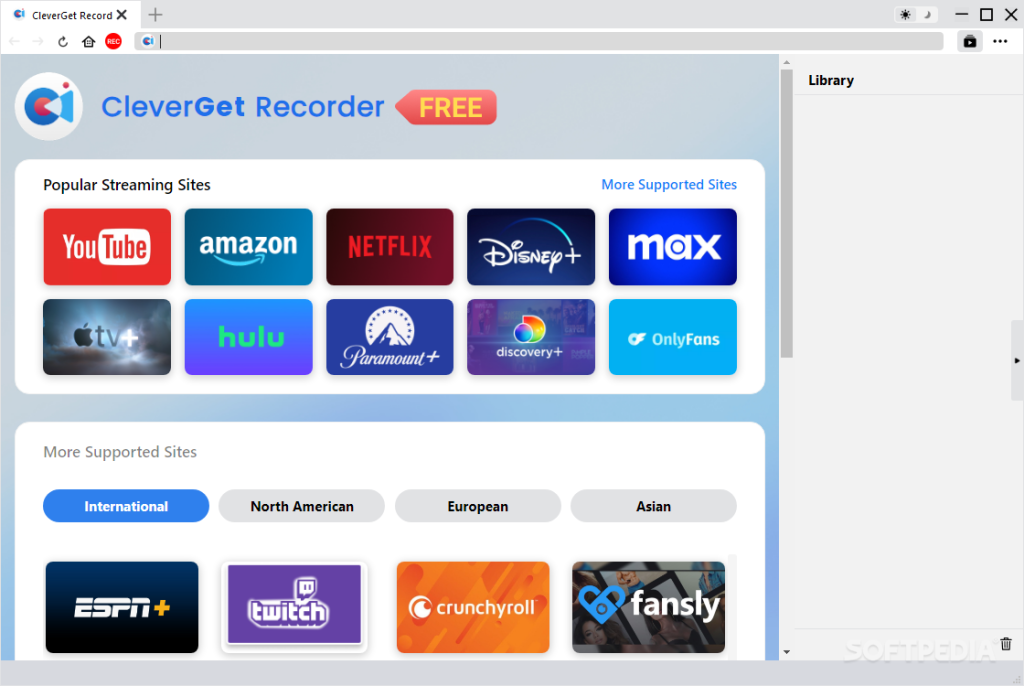Screen dimensions: 1024x686
Task: Open the Disney+ tile
Action: (x=531, y=247)
